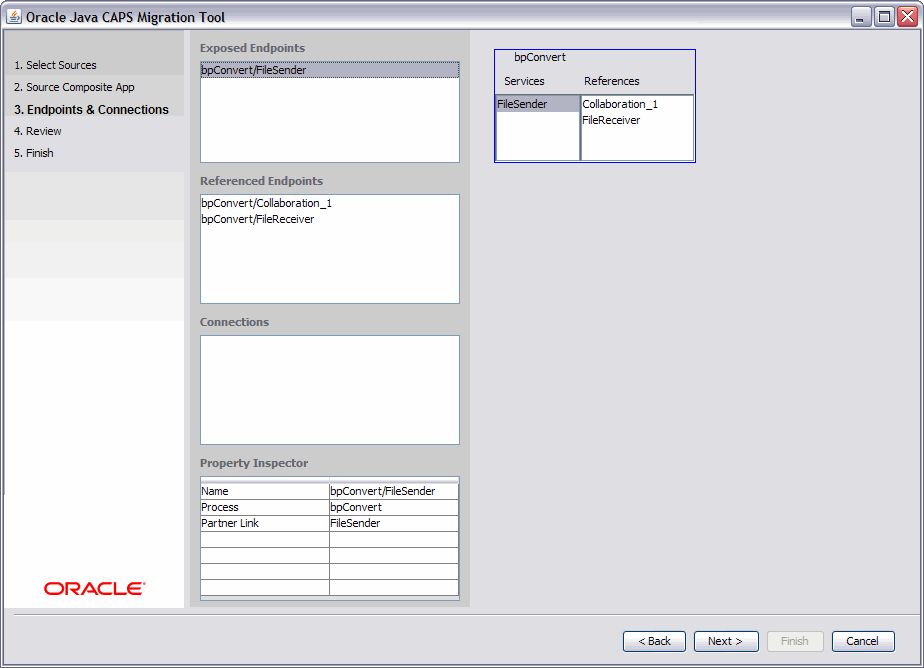Click the bpConvert diagram title
The image size is (924, 668).
540,57
